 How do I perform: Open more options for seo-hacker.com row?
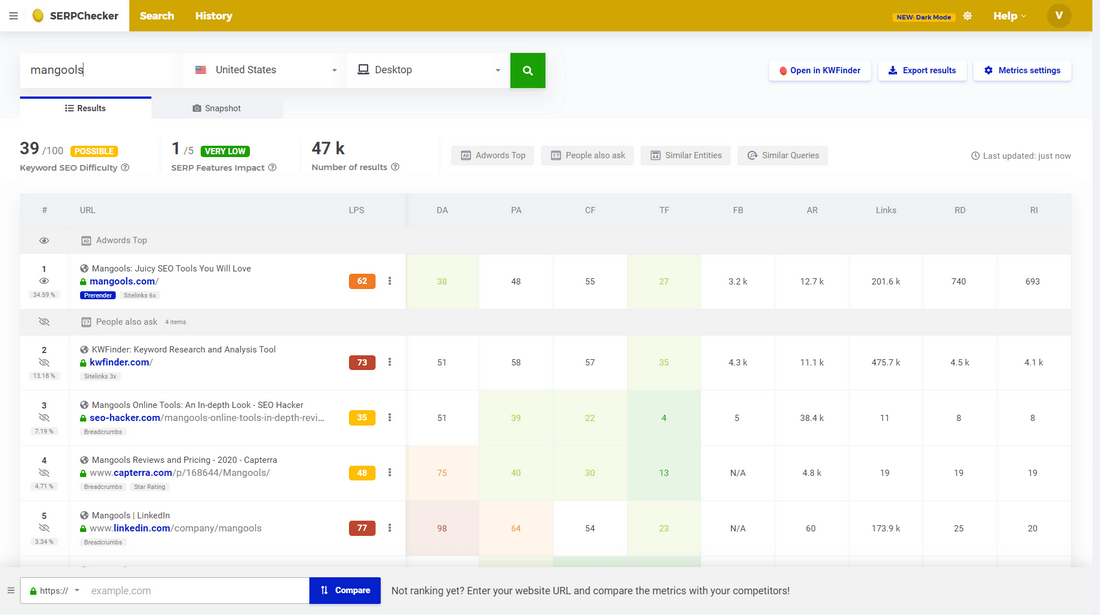pyautogui.click(x=389, y=418)
